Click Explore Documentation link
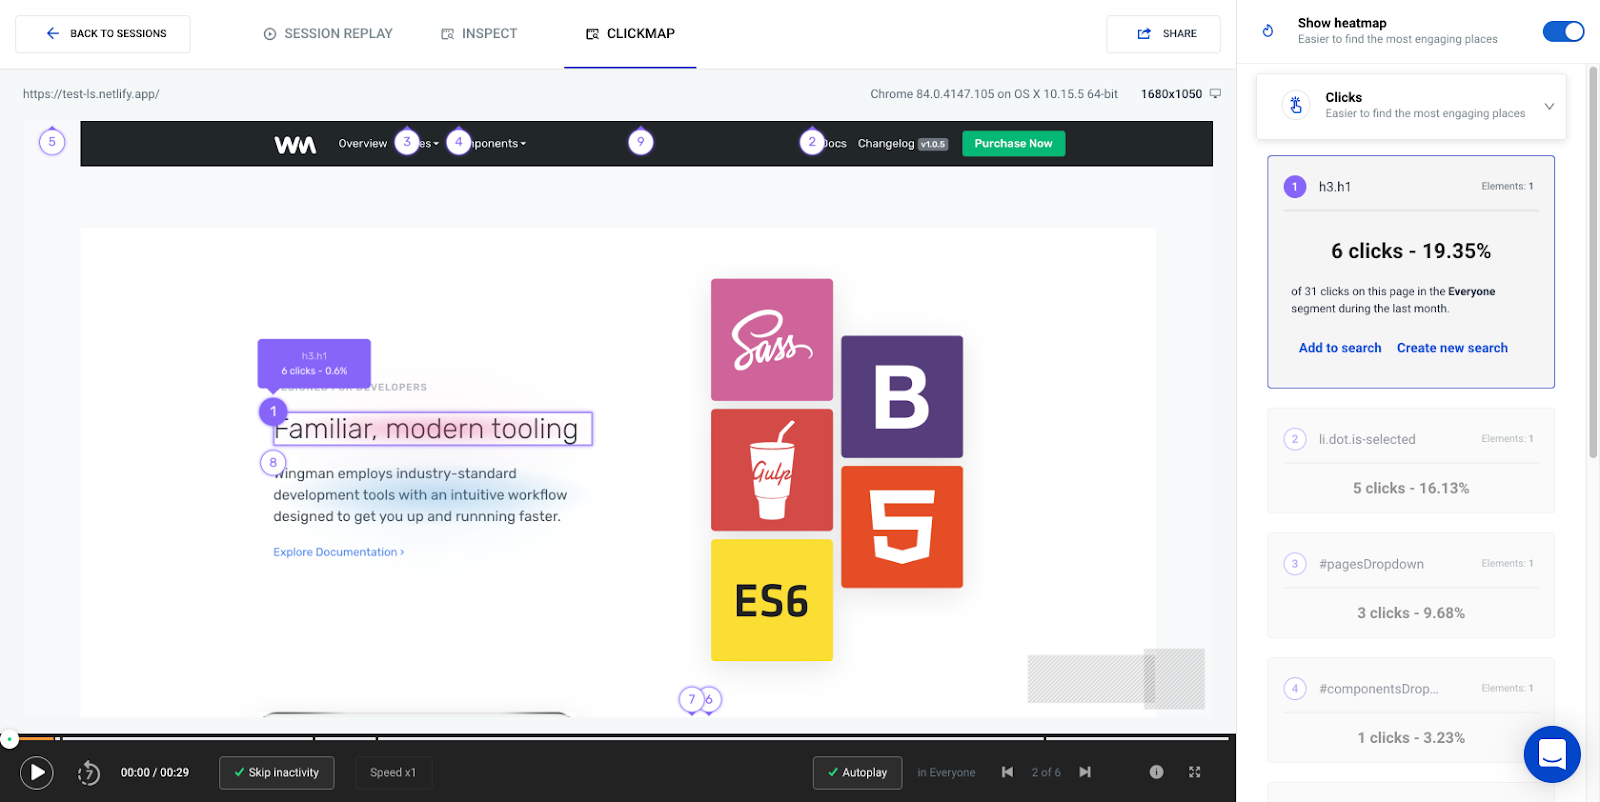 tap(338, 552)
